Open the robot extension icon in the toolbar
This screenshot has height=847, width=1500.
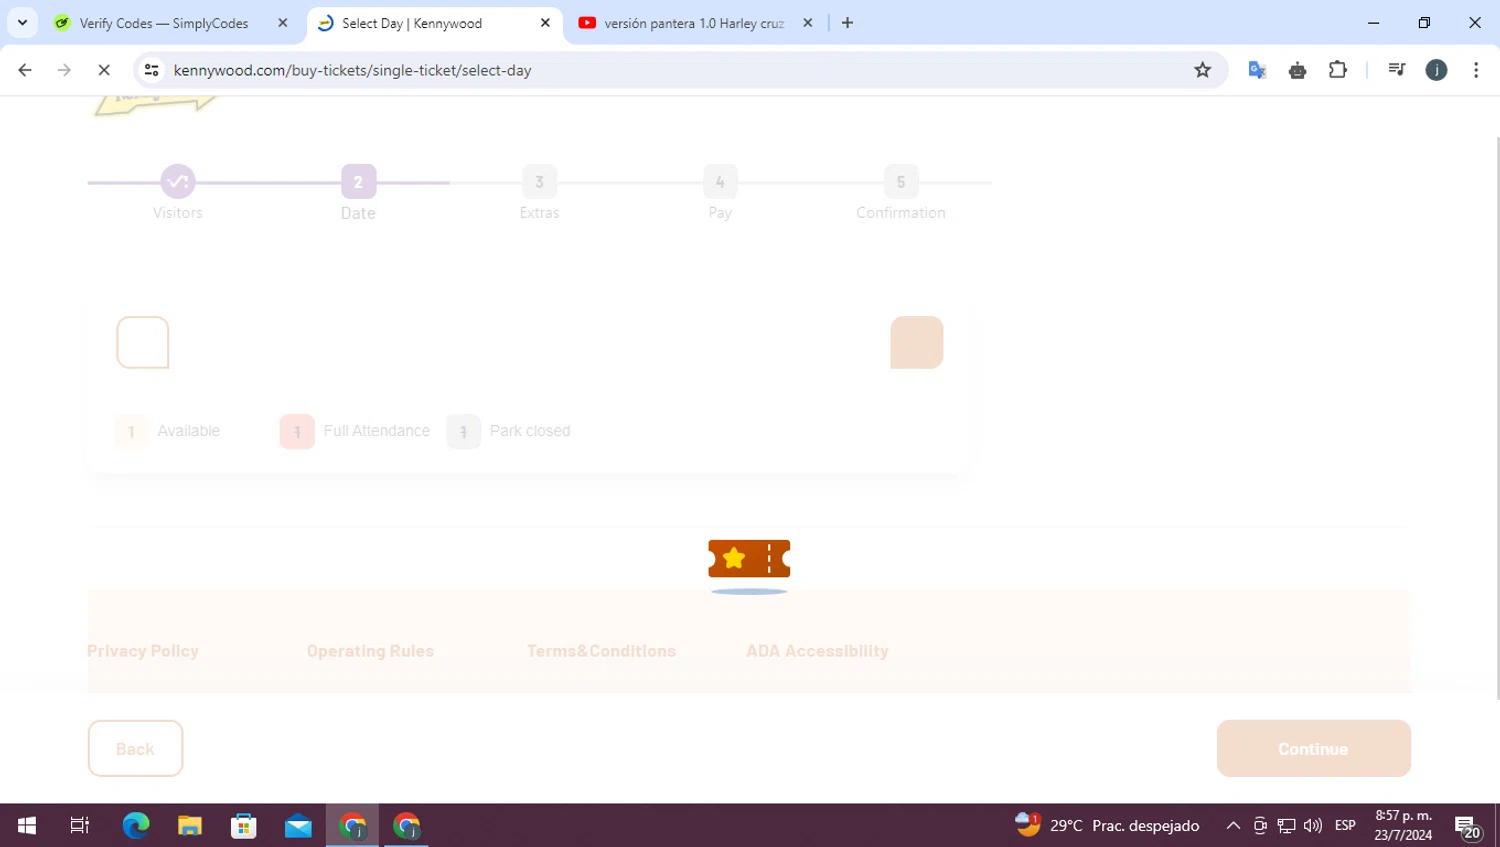(x=1297, y=70)
